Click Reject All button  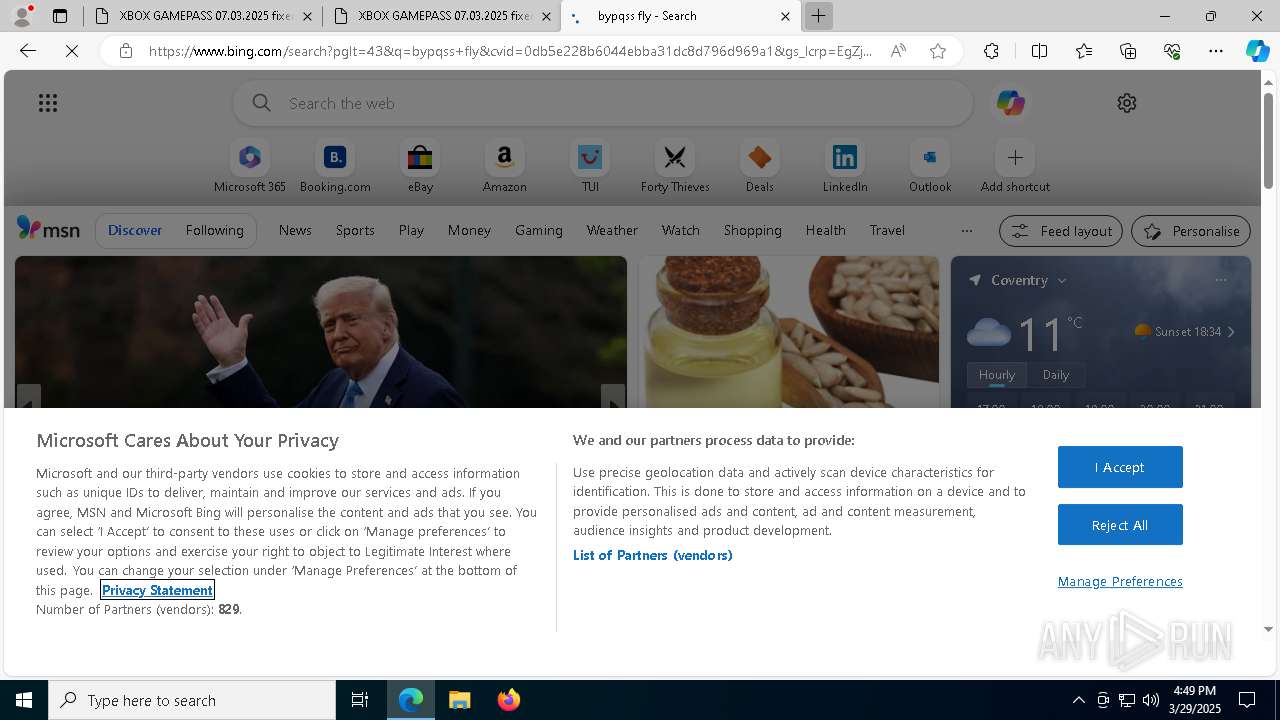pyautogui.click(x=1120, y=525)
